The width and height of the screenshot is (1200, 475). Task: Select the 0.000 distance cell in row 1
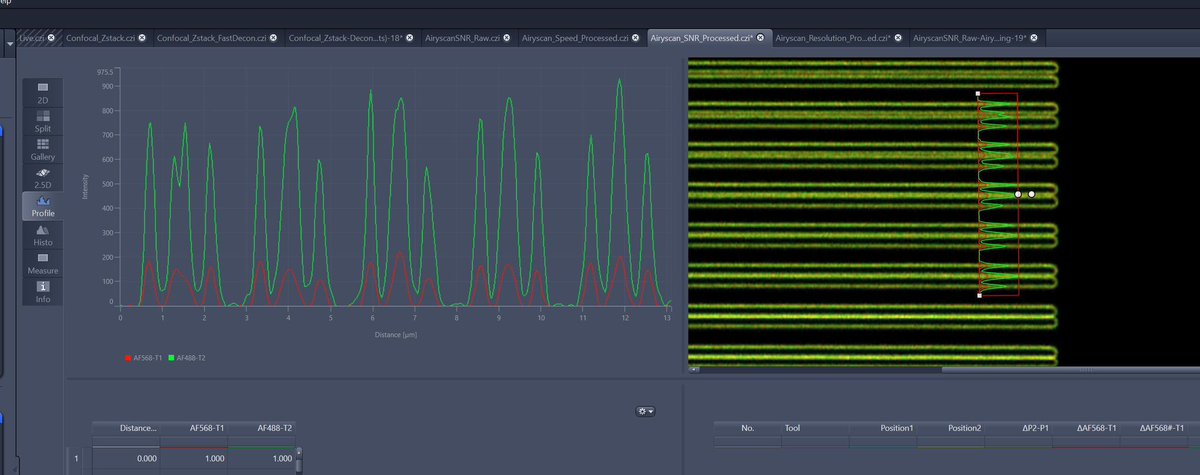pyautogui.click(x=125, y=458)
